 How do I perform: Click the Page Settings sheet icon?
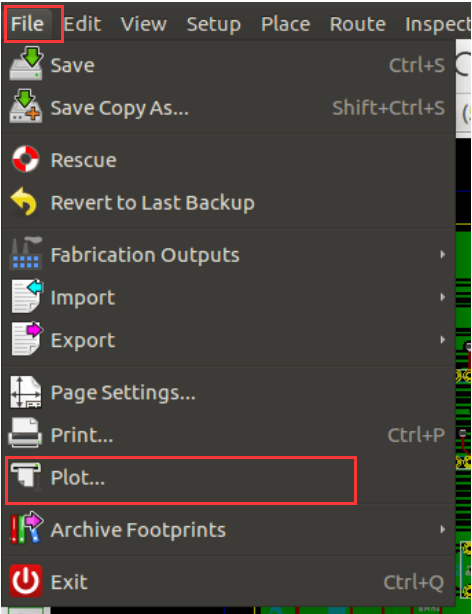point(26,392)
